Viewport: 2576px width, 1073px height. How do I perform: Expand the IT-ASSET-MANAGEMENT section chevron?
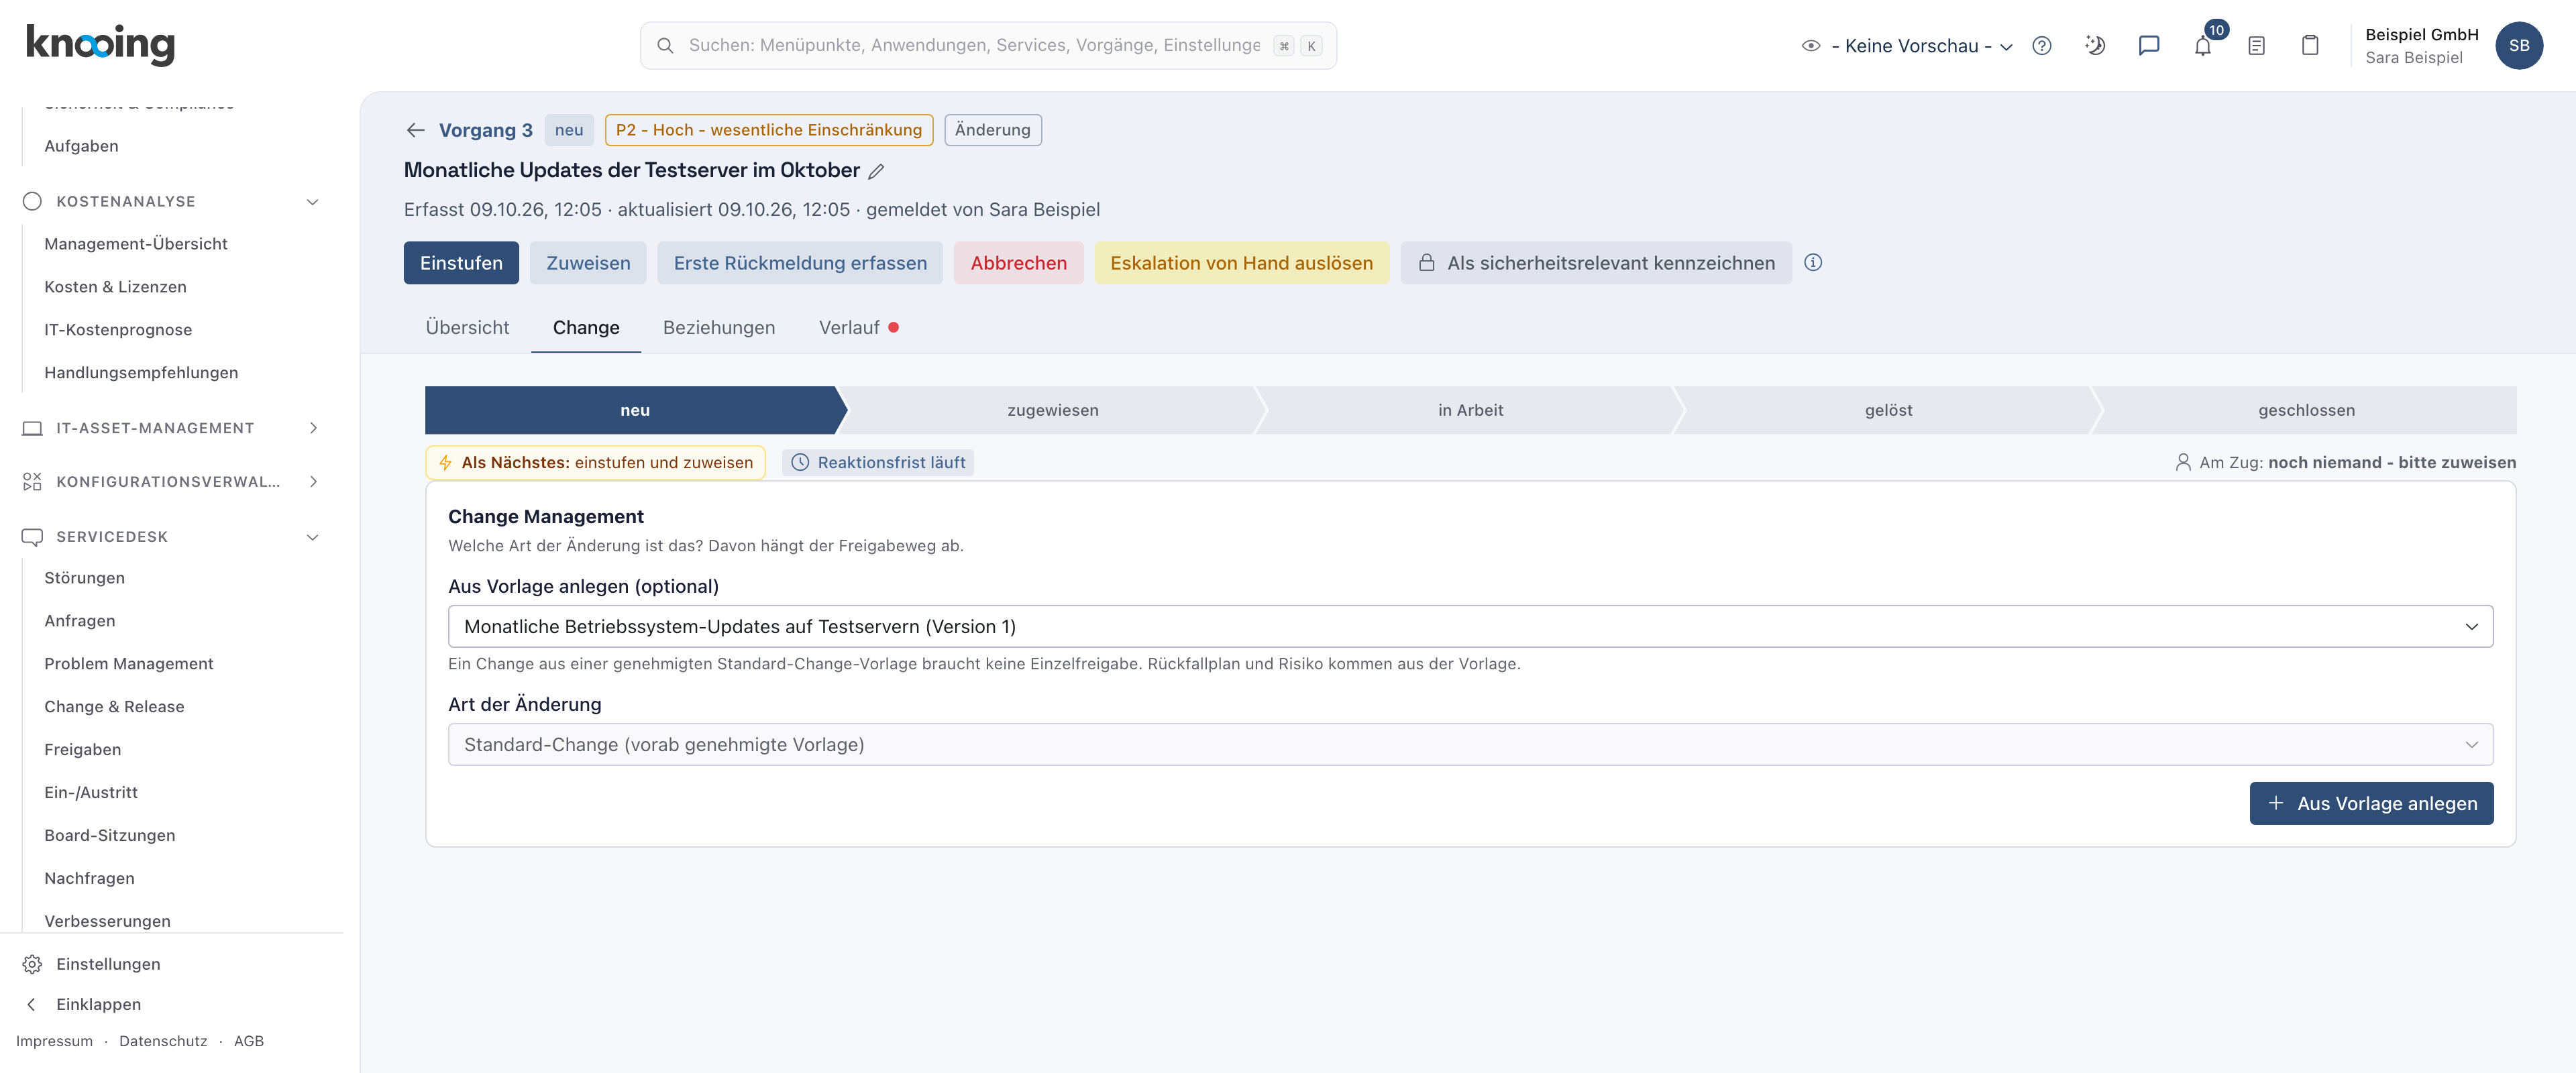click(x=313, y=428)
